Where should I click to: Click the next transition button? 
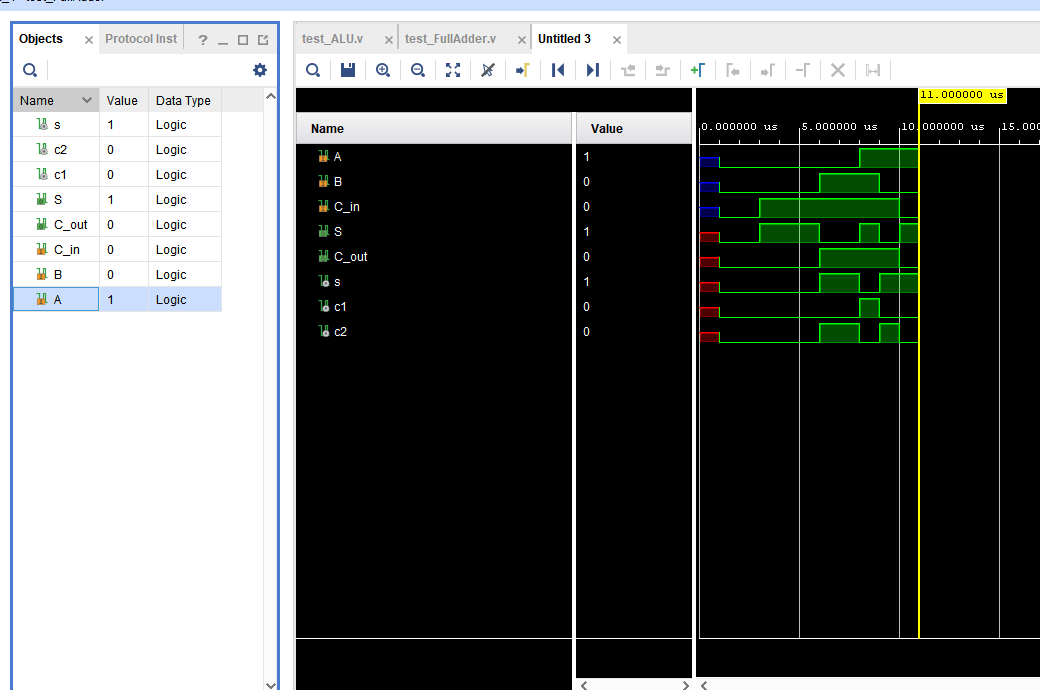pyautogui.click(x=663, y=70)
